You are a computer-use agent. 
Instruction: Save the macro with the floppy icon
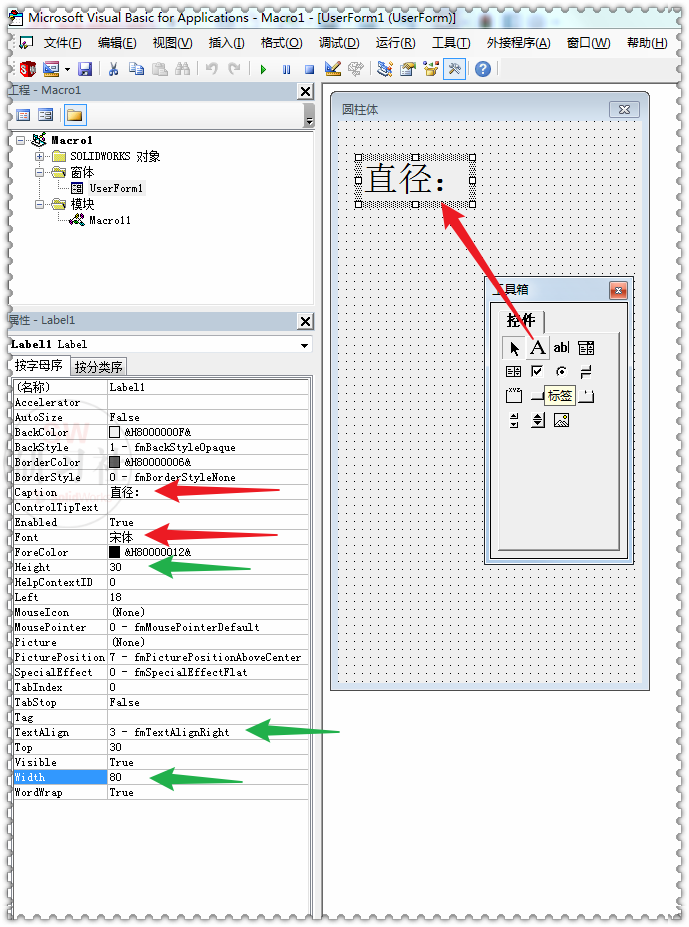[x=85, y=69]
